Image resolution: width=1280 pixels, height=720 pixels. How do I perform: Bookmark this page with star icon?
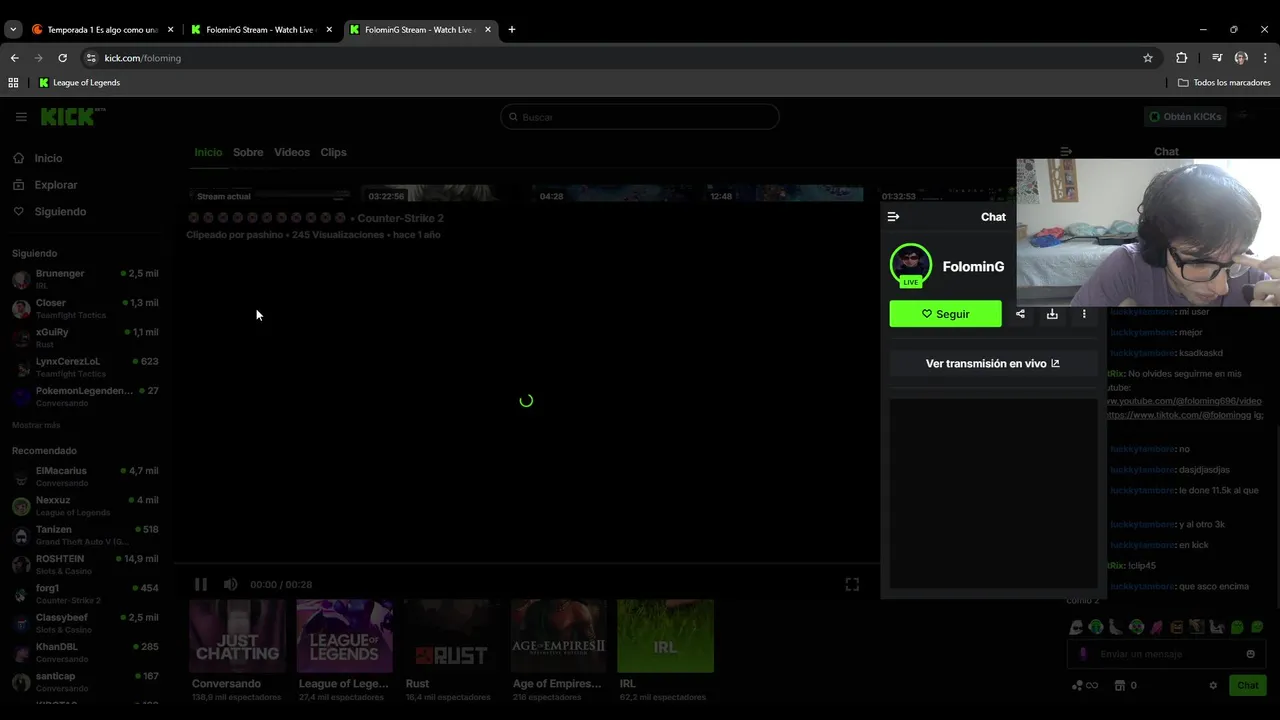click(x=1148, y=58)
